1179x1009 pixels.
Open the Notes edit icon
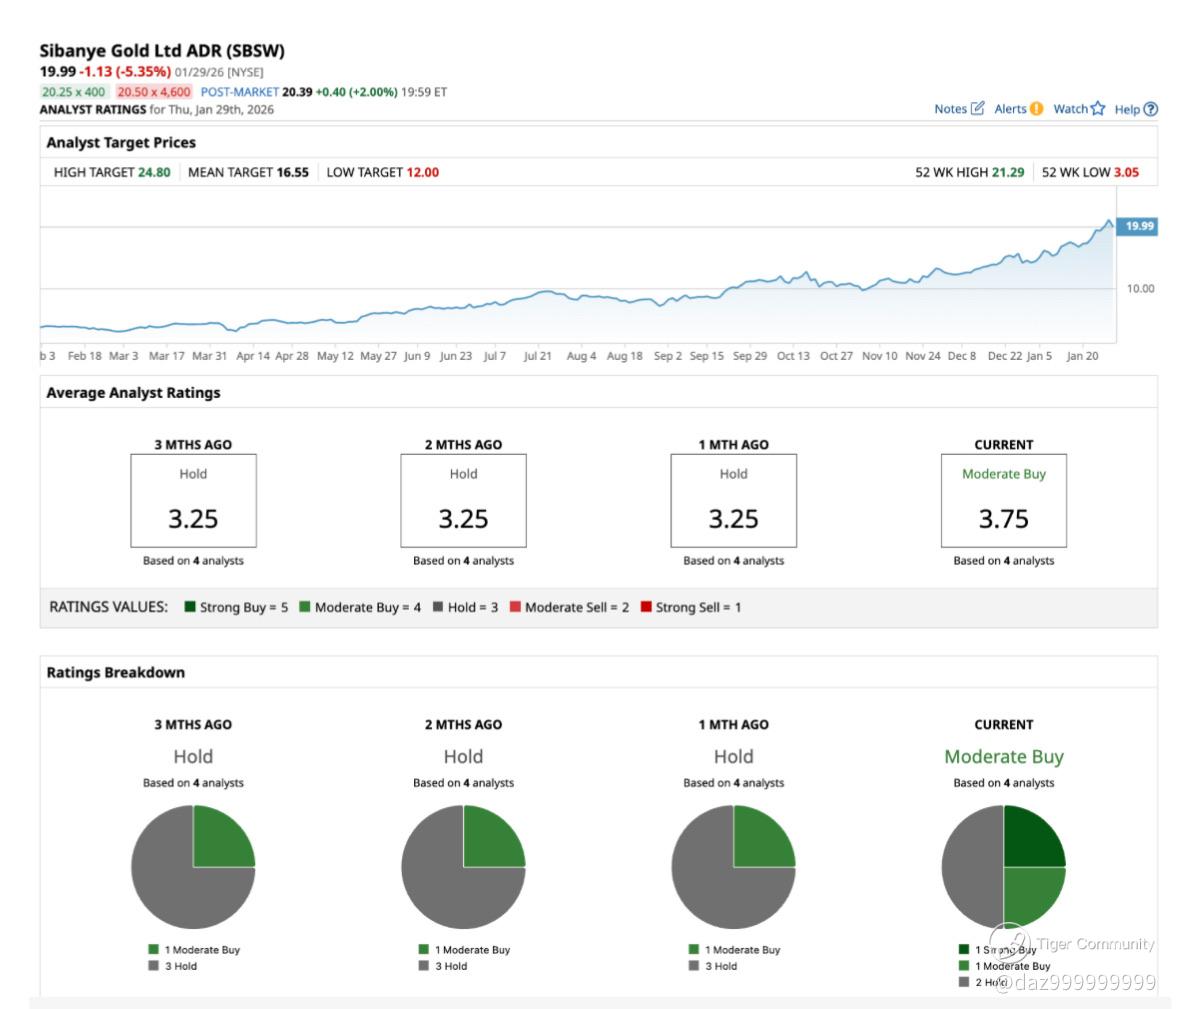(x=977, y=109)
